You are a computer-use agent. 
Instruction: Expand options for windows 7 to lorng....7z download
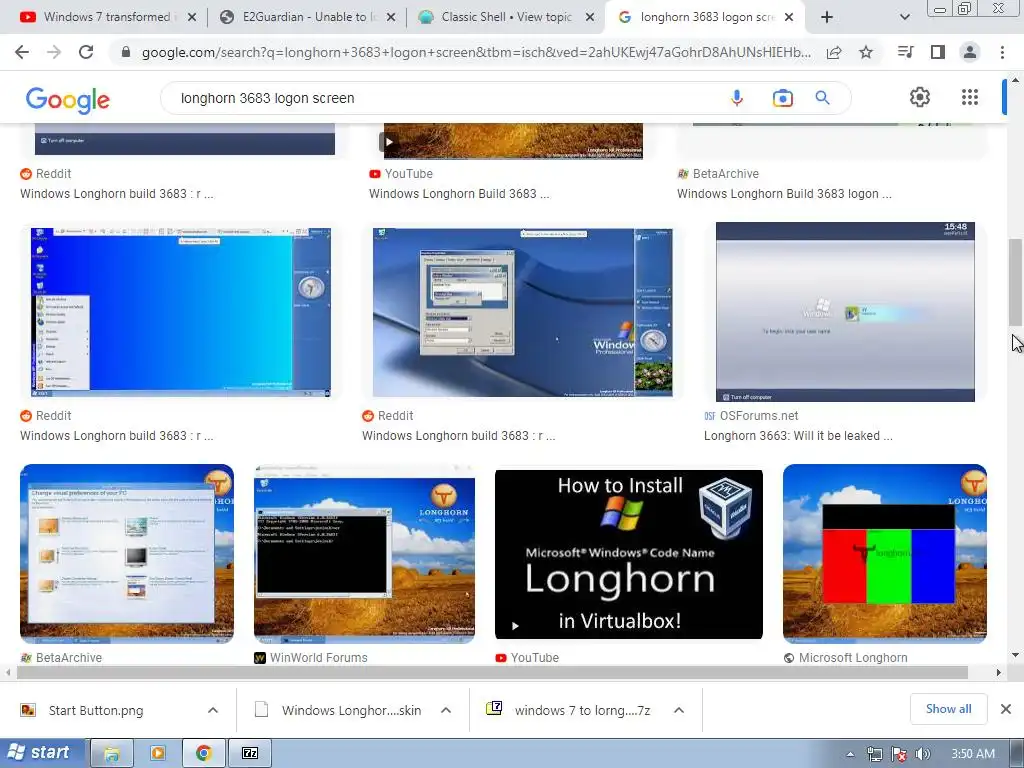point(679,710)
